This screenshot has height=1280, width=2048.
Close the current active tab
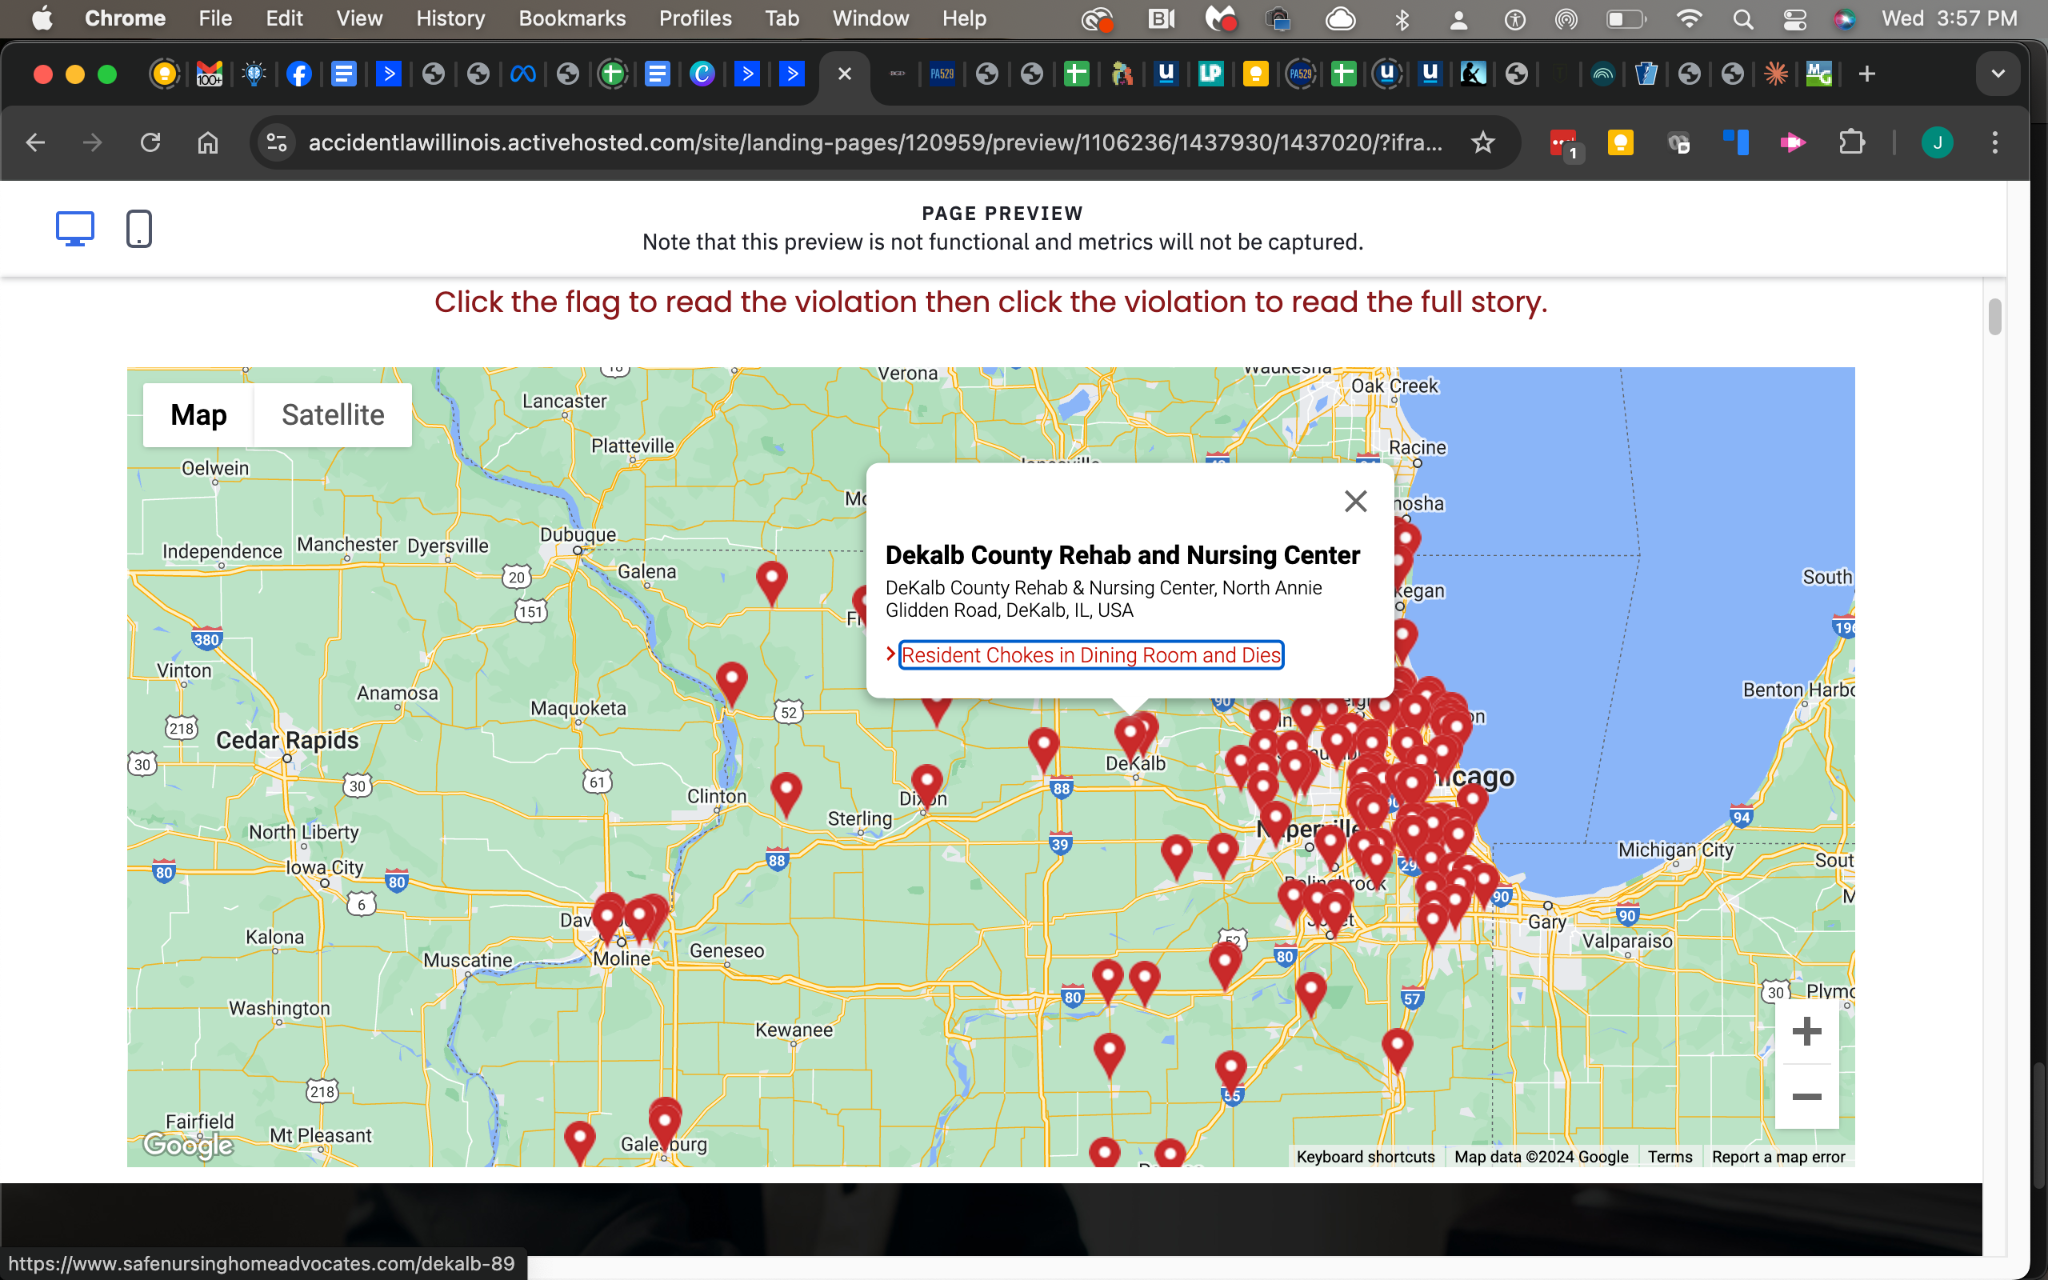(845, 74)
